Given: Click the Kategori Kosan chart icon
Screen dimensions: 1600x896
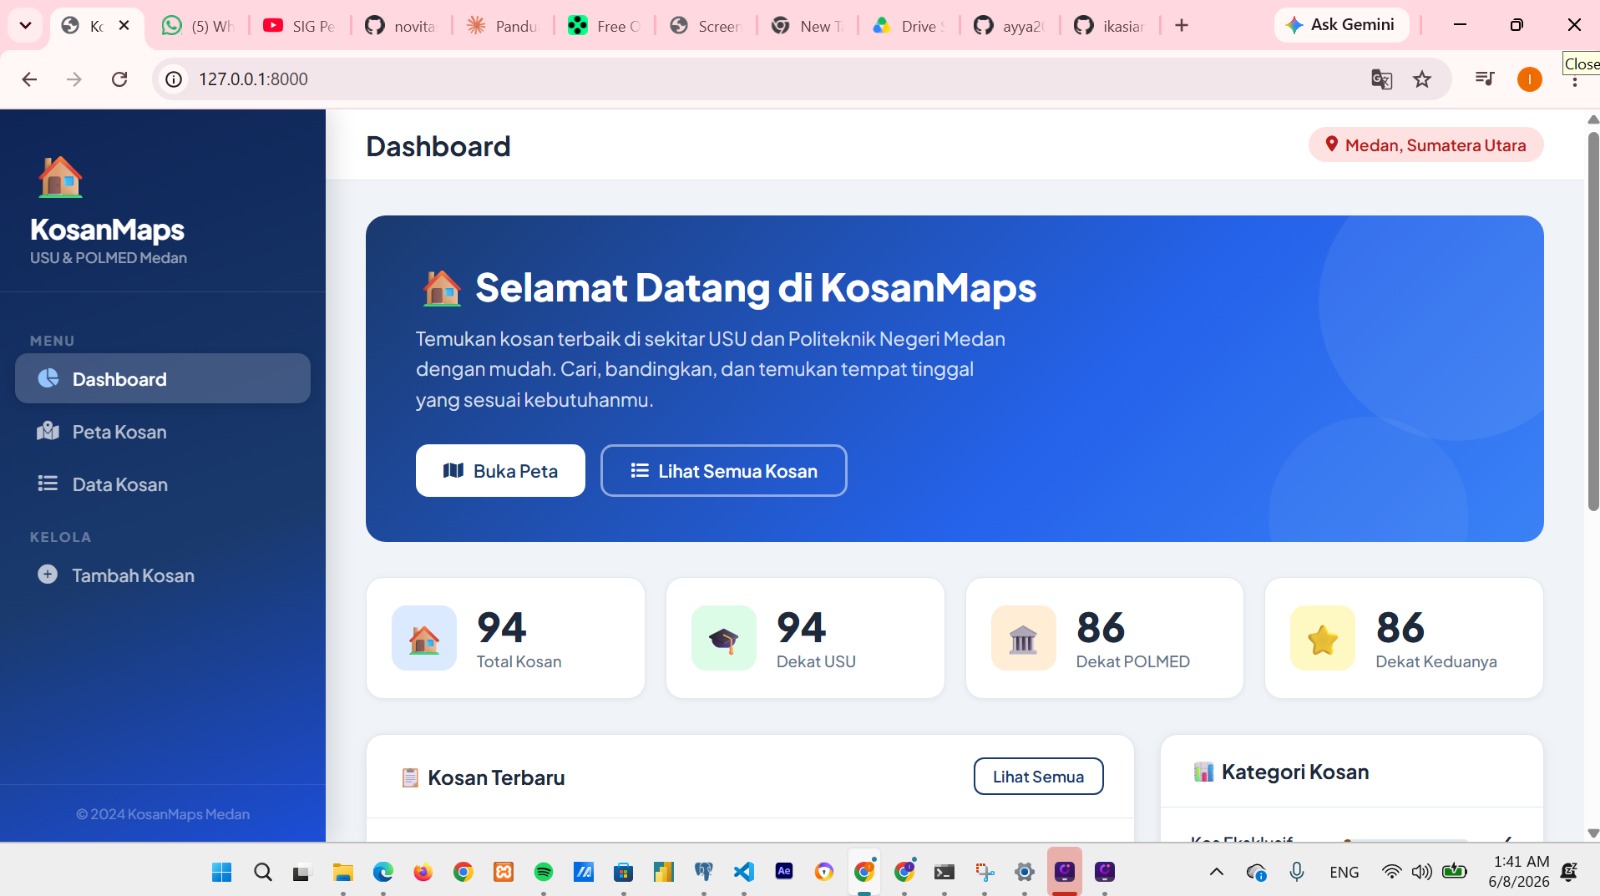Looking at the screenshot, I should pos(1203,772).
